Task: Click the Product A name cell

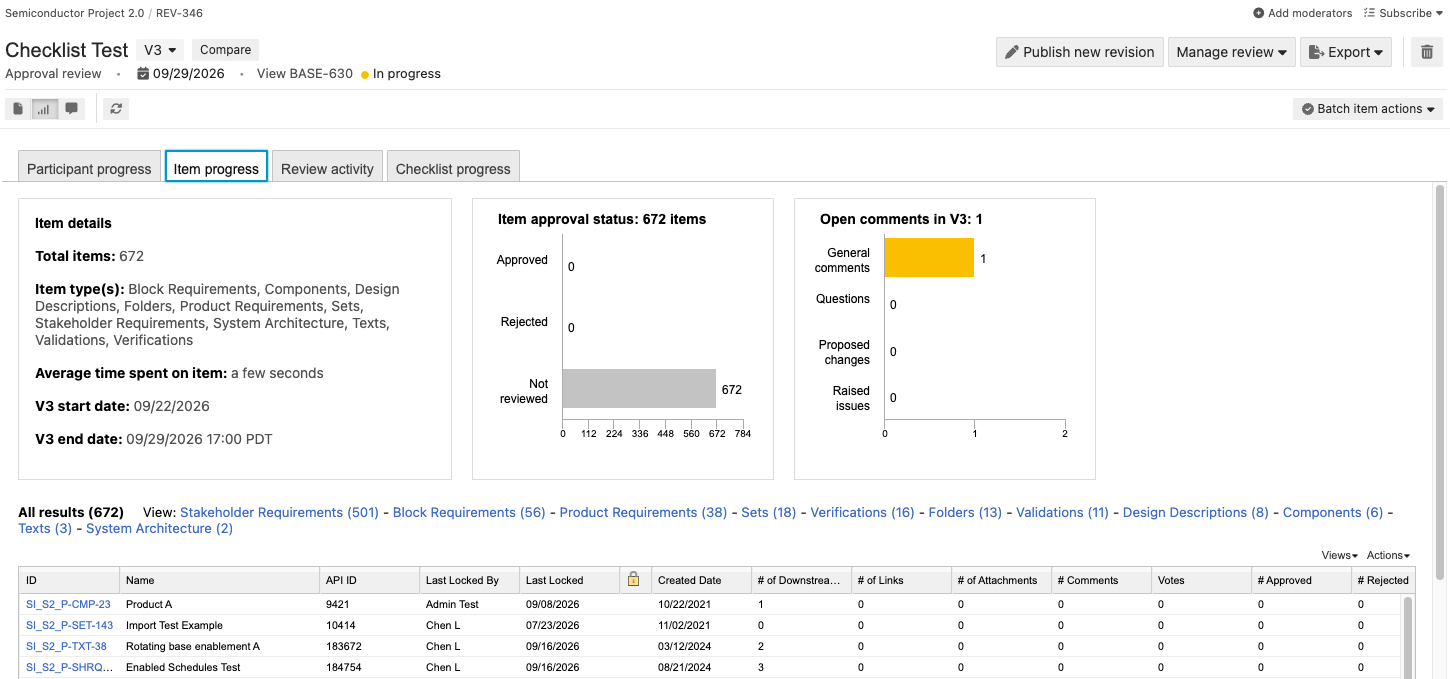Action: (x=220, y=604)
